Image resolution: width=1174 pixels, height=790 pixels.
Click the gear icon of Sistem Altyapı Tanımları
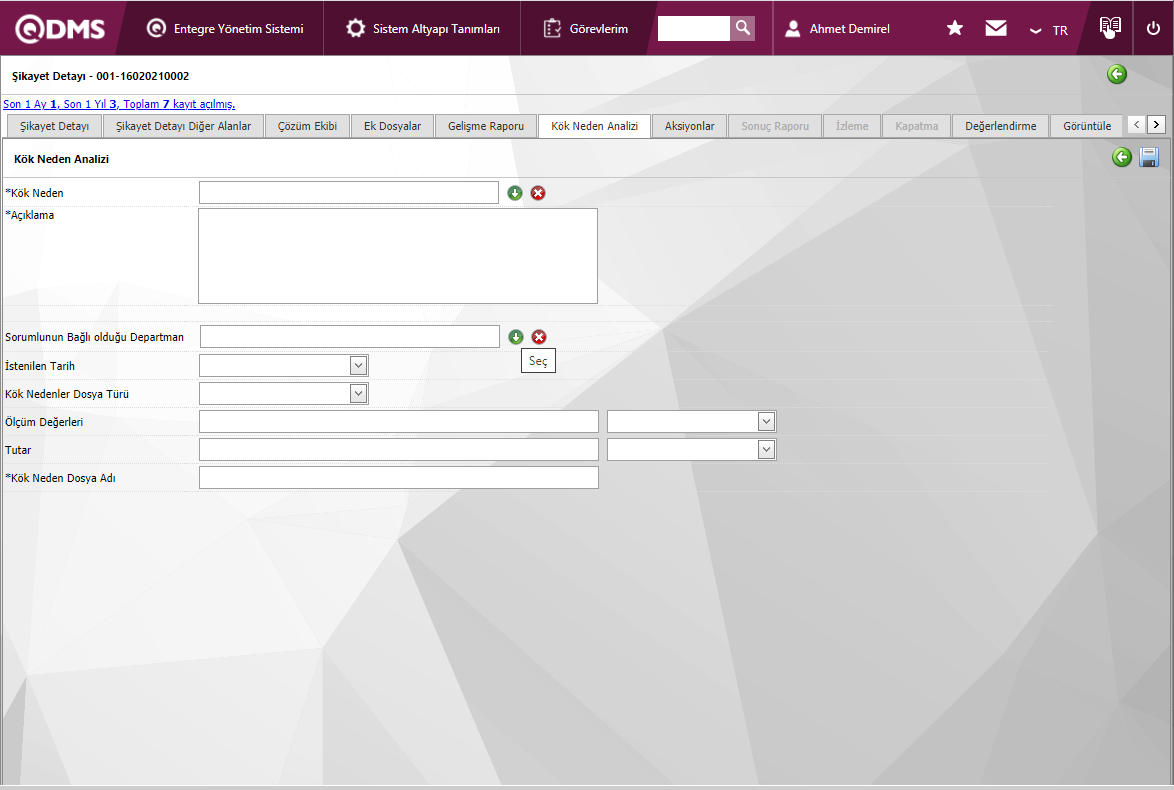356,28
